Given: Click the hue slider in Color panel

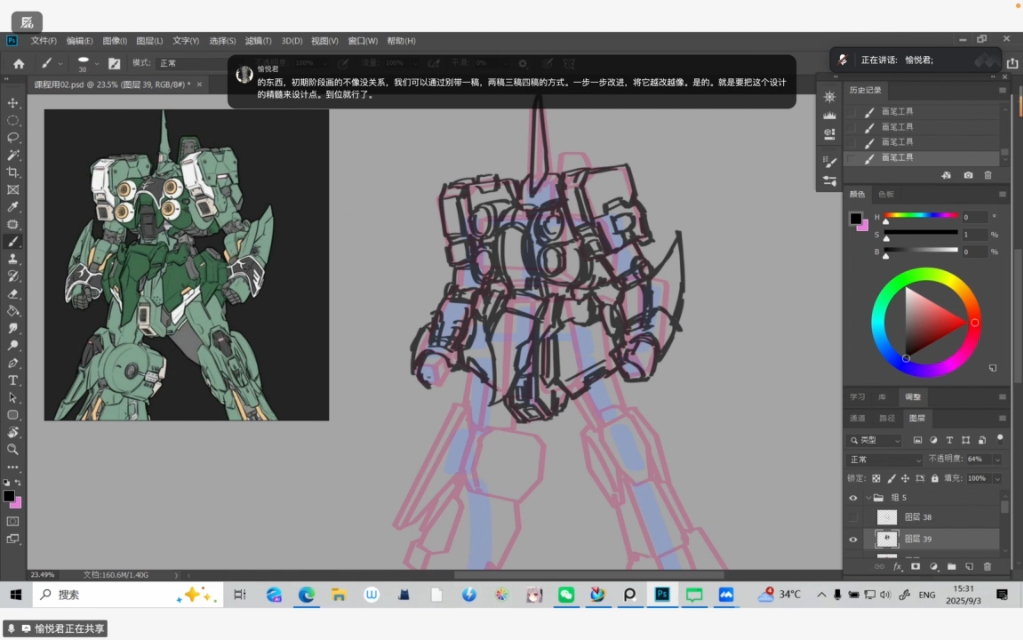Looking at the screenshot, I should coord(921,215).
